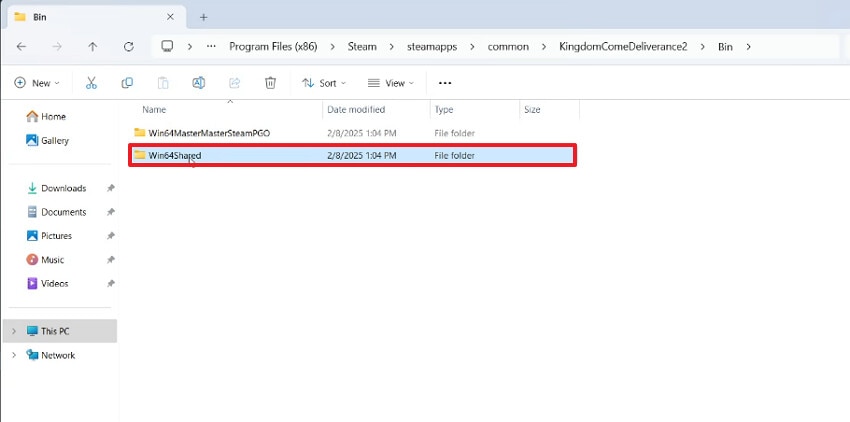The image size is (850, 422).
Task: Click the Delete trash icon
Action: tap(270, 83)
